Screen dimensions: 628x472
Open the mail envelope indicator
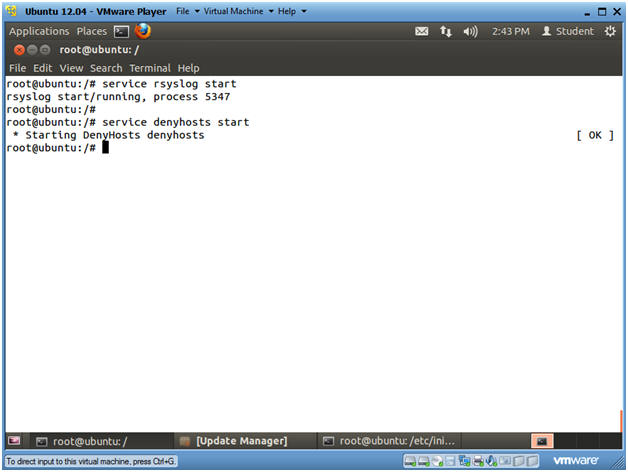421,31
